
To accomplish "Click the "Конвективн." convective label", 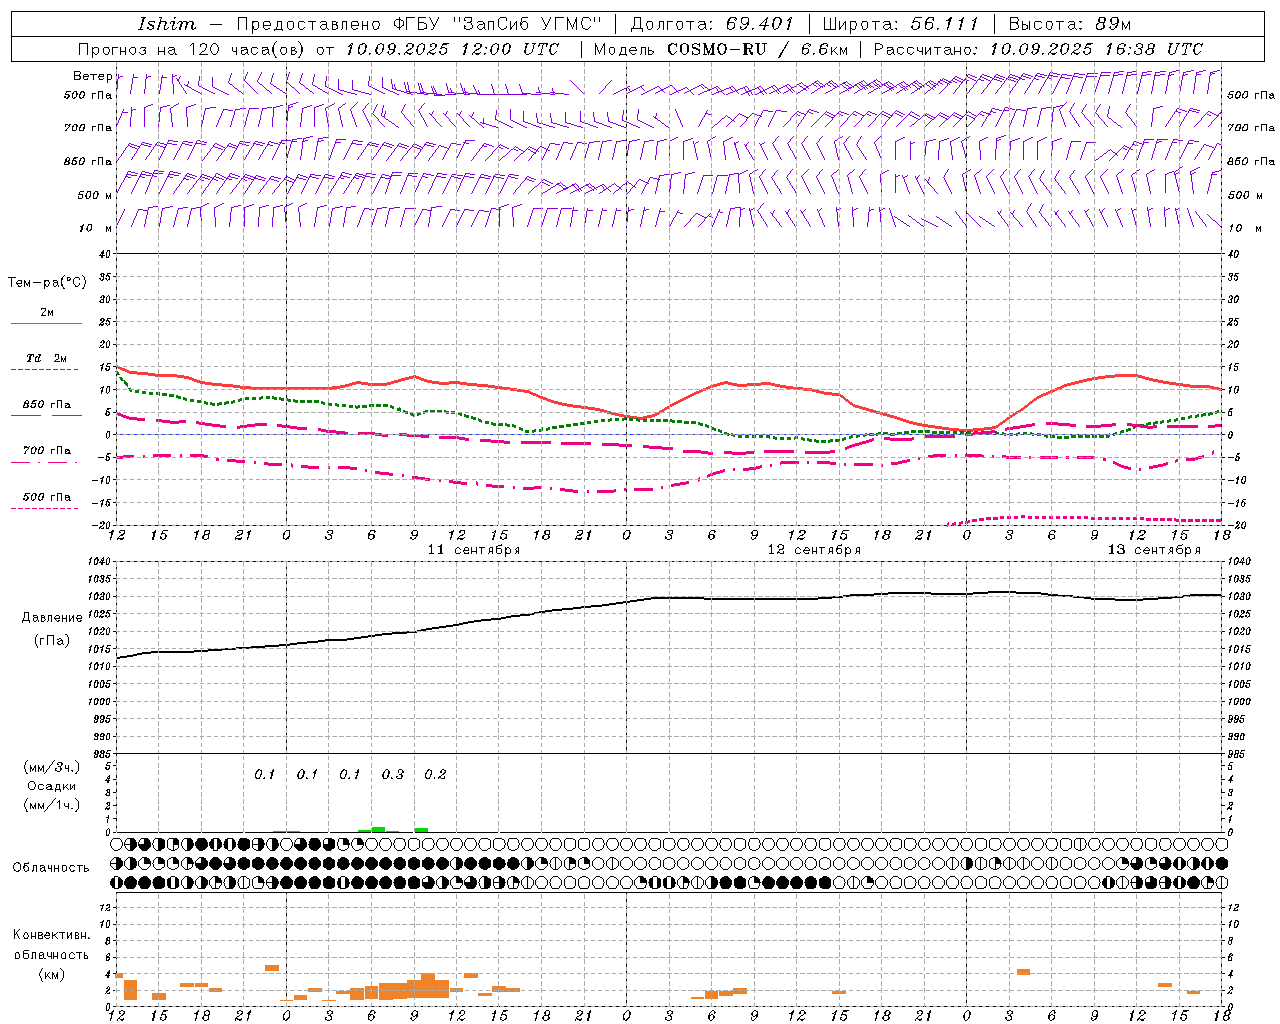I will 52,935.
